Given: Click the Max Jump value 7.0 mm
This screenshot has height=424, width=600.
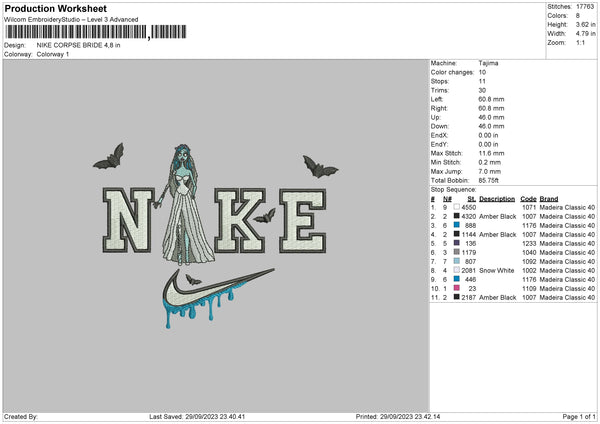Looking at the screenshot, I should pos(490,171).
